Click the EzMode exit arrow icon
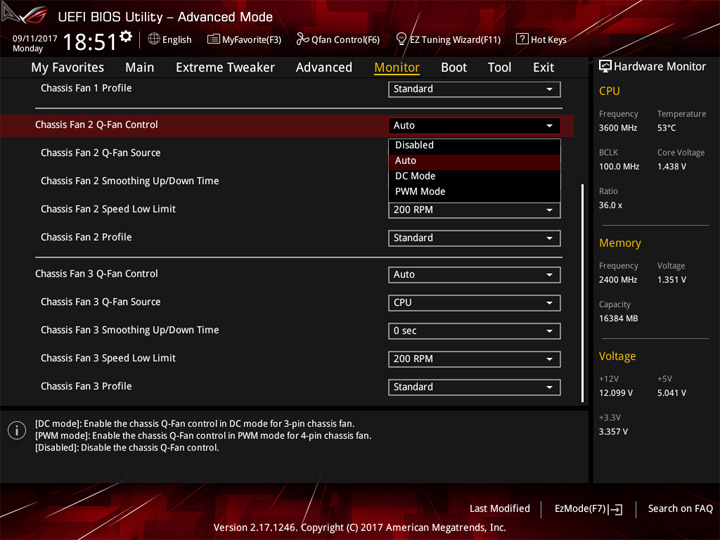This screenshot has height=540, width=720. 616,509
